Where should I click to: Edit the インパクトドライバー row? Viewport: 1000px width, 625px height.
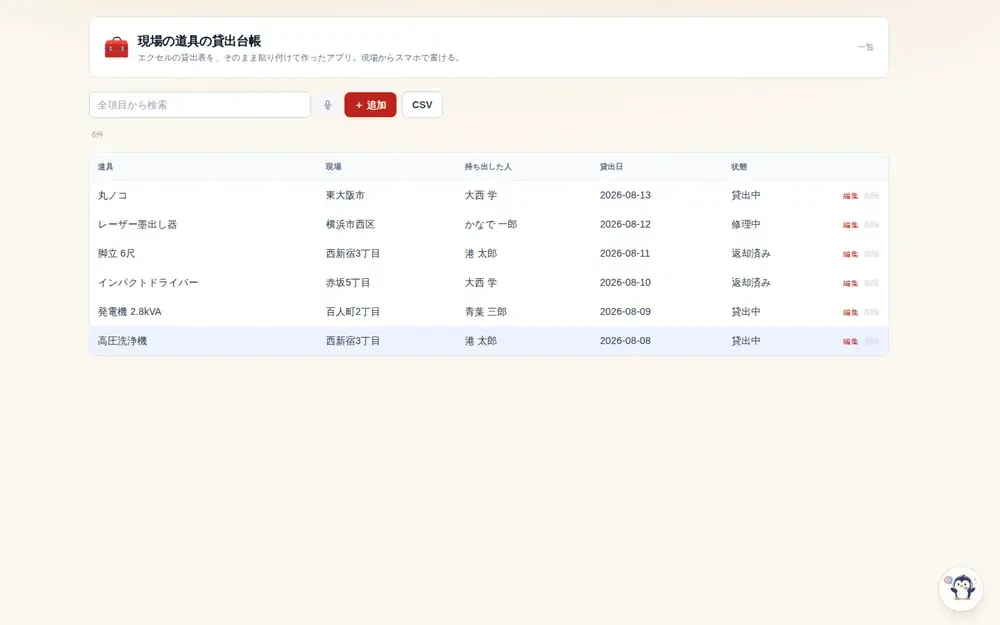point(850,283)
